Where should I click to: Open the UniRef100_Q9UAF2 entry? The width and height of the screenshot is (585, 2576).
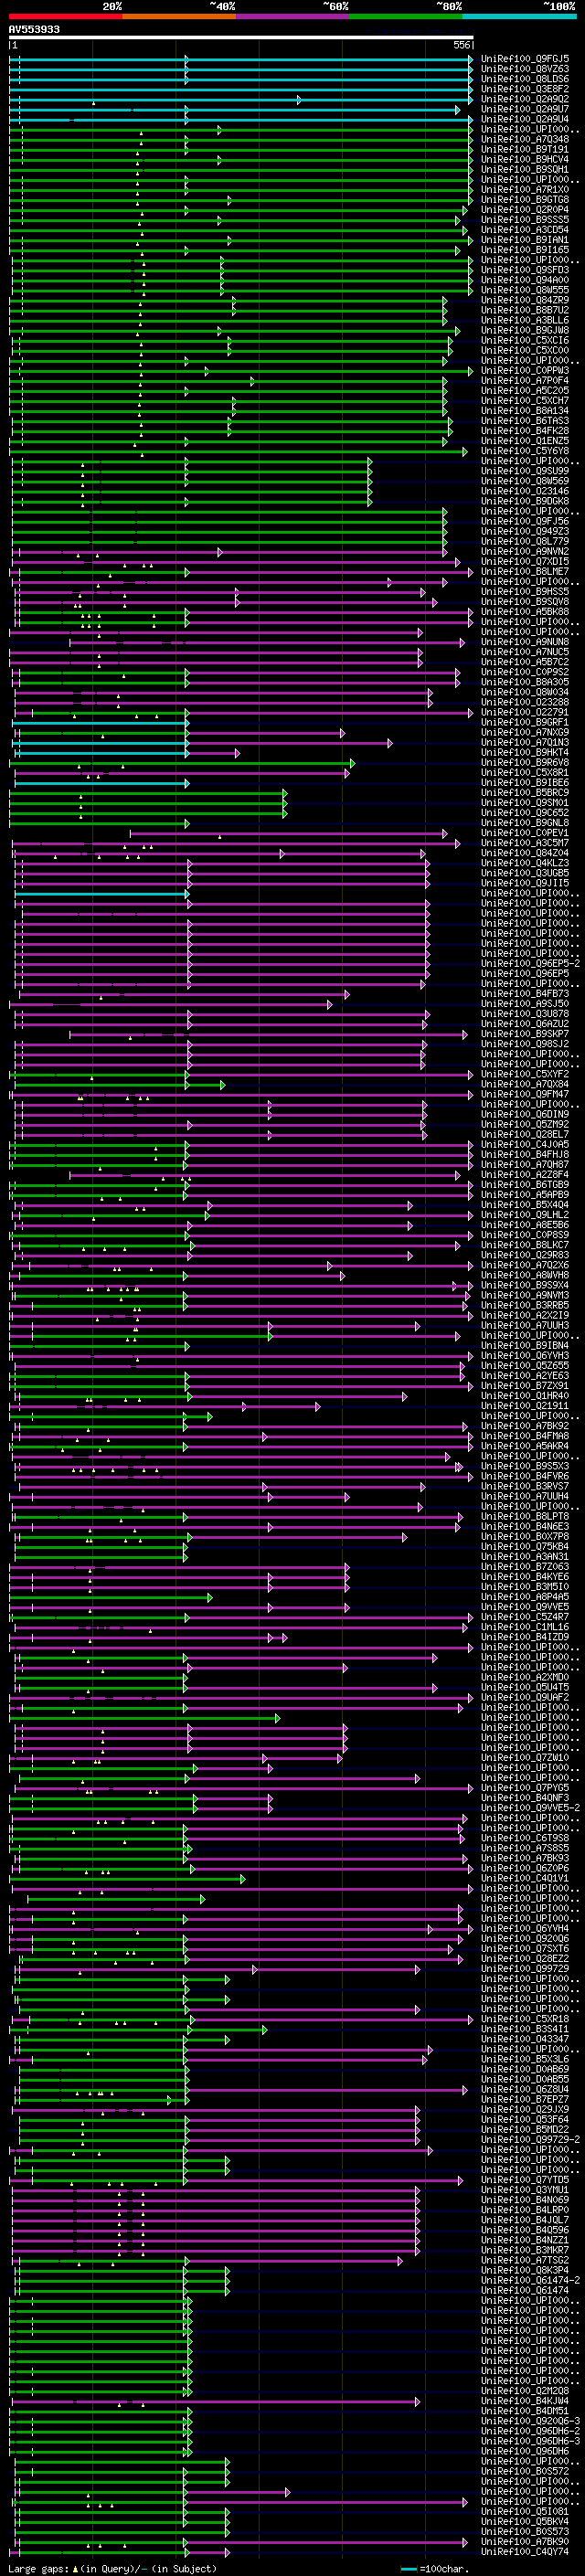click(524, 1698)
